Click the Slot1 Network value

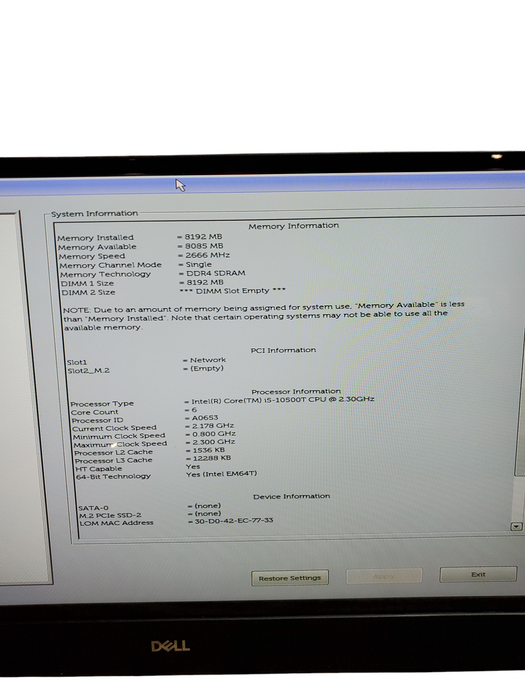208,360
